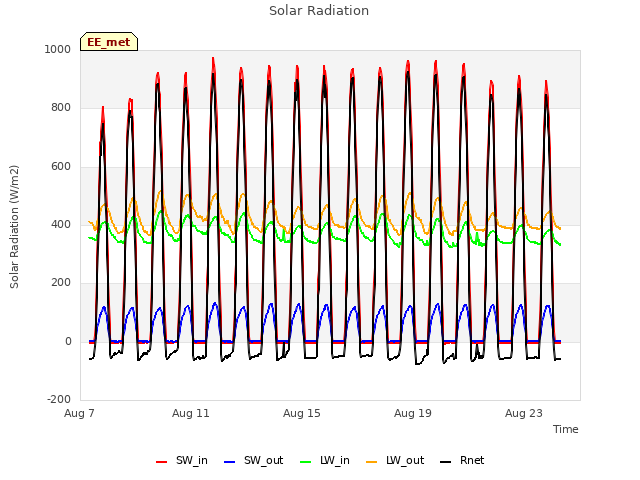Click the Solar Radiation (W/m2) axis label
Viewport: 640px width, 480px height.
pyautogui.click(x=14, y=227)
